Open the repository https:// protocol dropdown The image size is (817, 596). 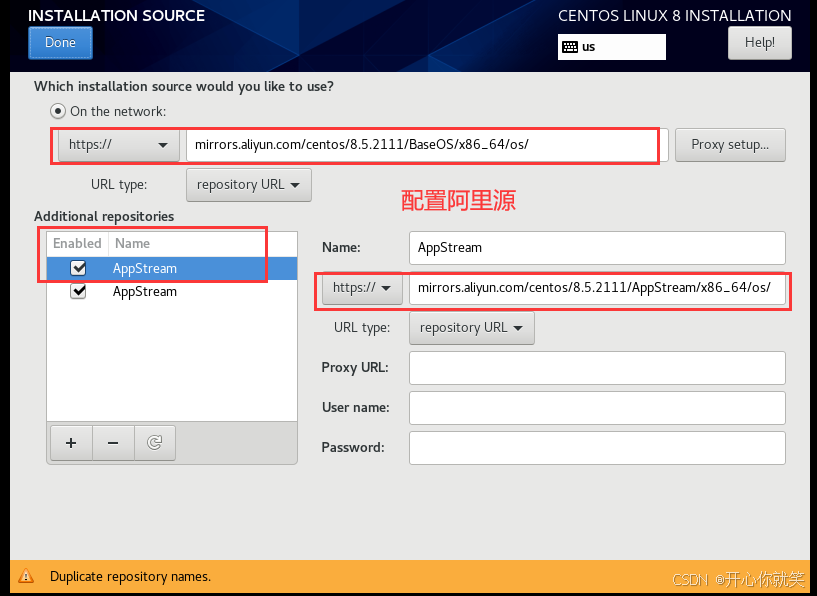coord(361,288)
